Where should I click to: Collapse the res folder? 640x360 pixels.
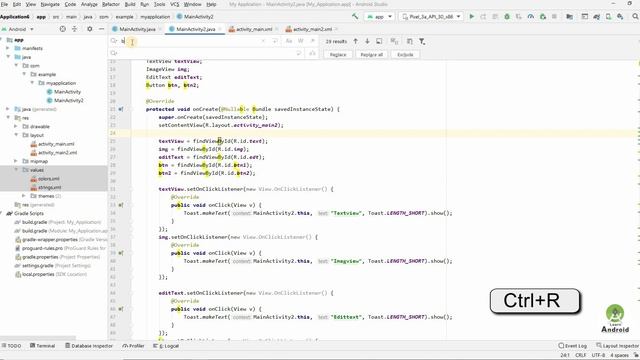(8, 118)
